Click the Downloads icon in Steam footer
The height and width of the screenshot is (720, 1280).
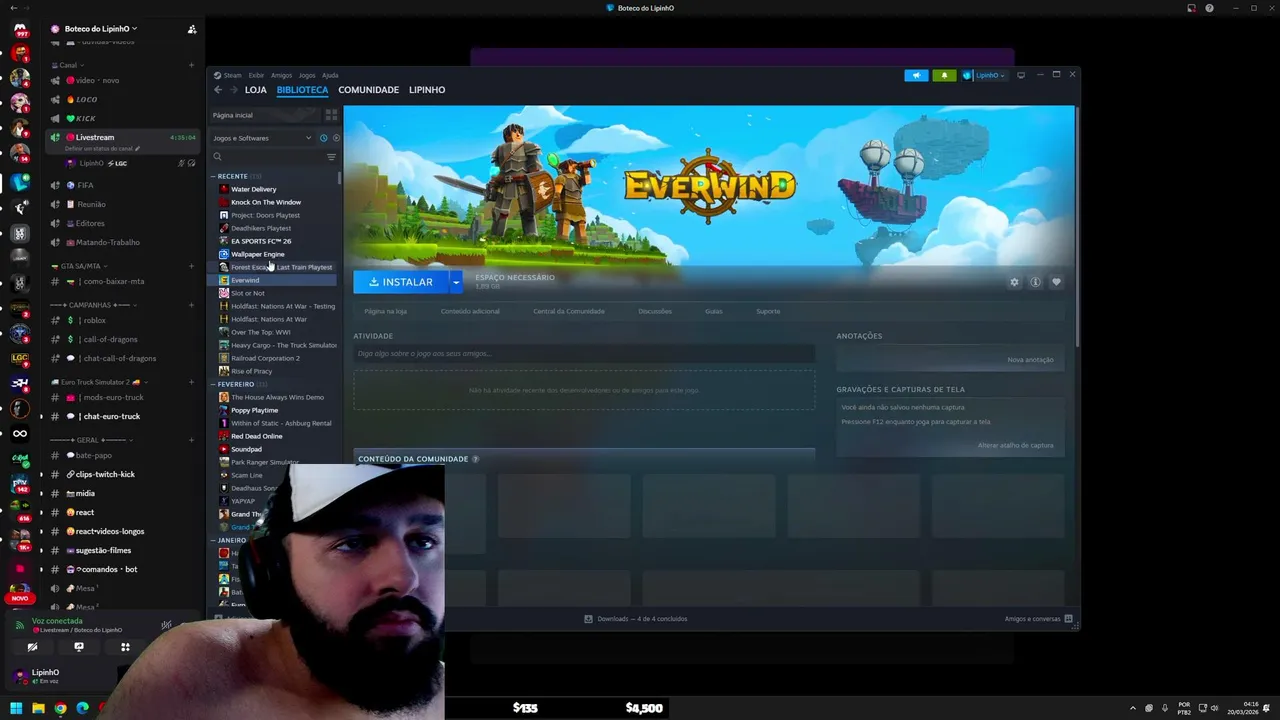pos(589,619)
